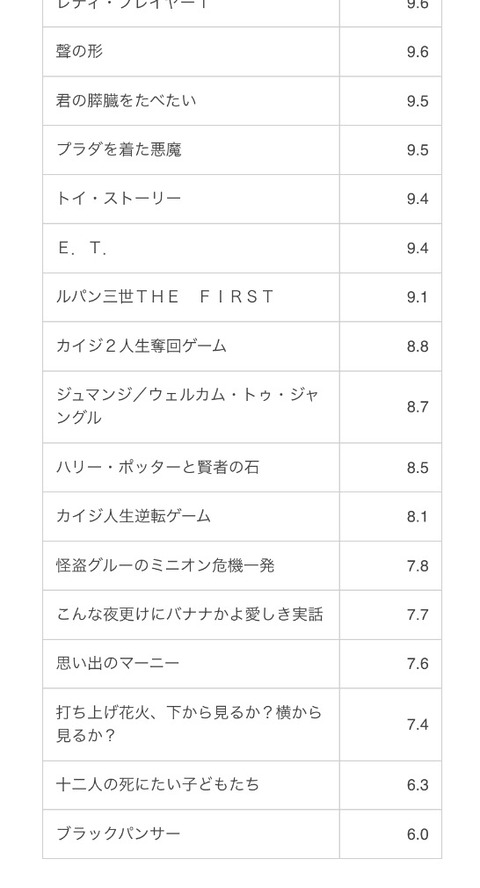
Task: Click 思い出のマーニー title cell
Action: pos(191,664)
